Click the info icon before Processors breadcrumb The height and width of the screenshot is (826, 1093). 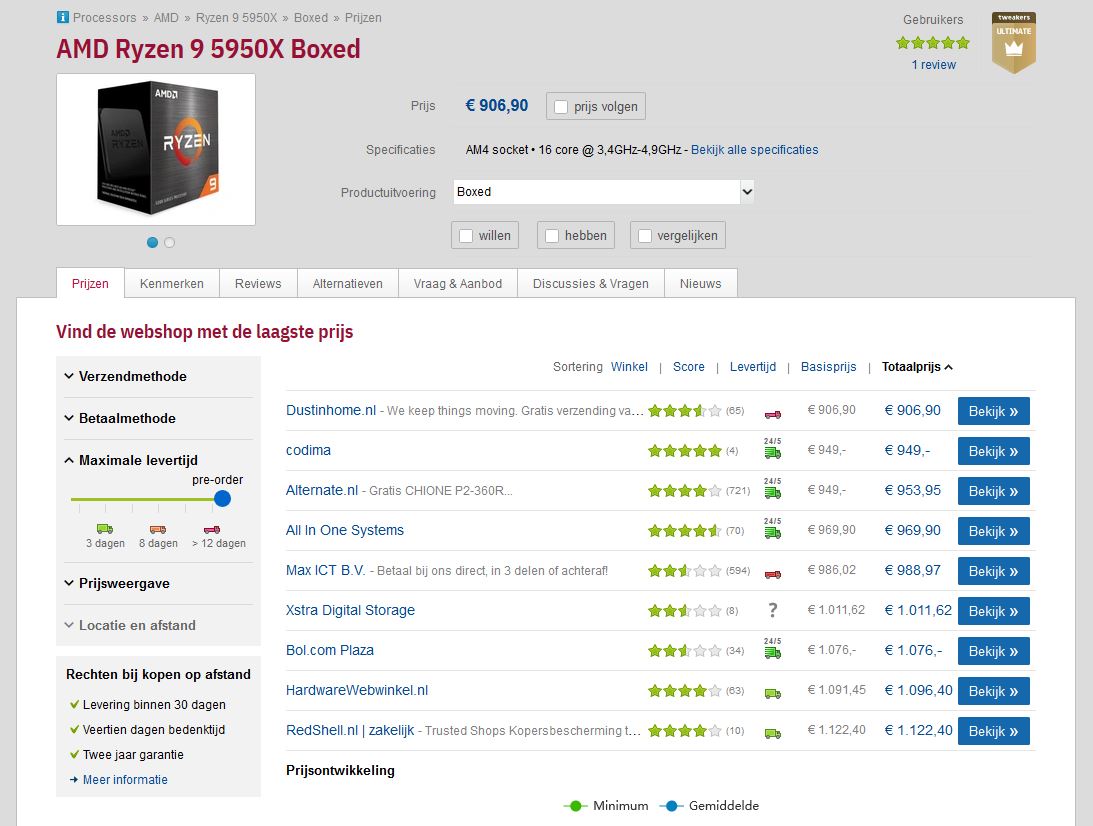pos(63,17)
